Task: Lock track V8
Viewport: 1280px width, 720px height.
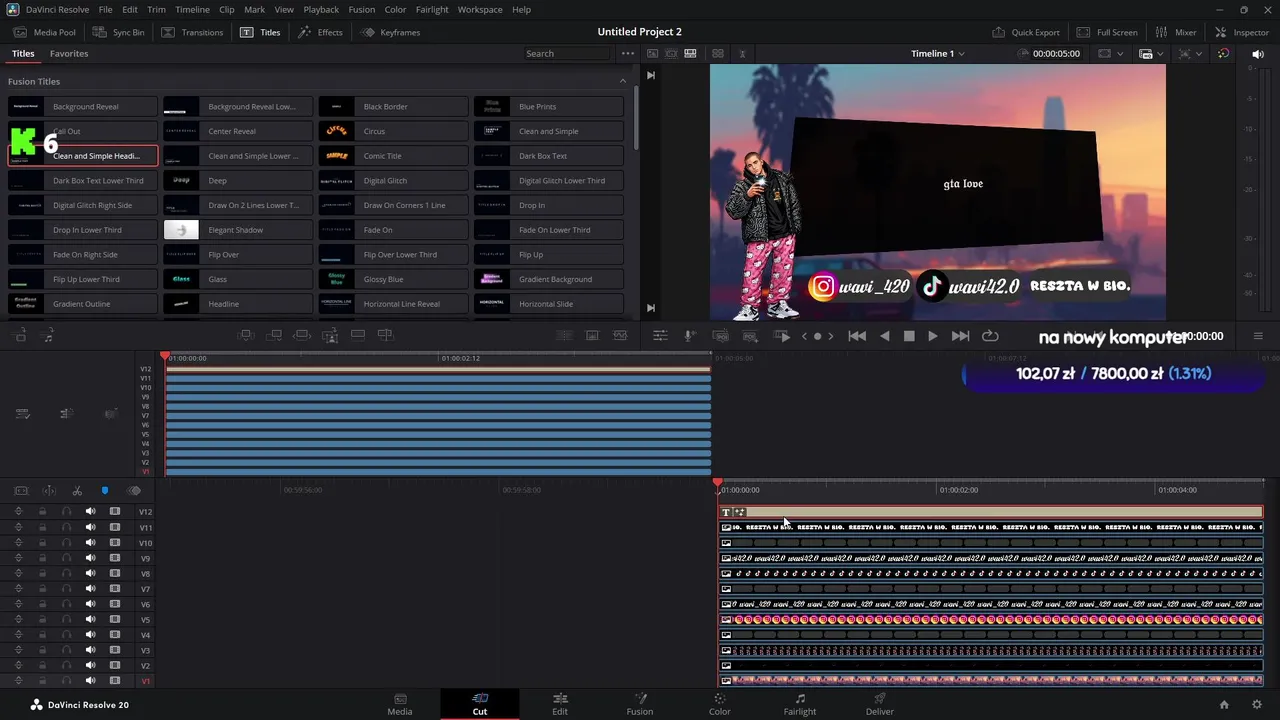Action: 42,574
